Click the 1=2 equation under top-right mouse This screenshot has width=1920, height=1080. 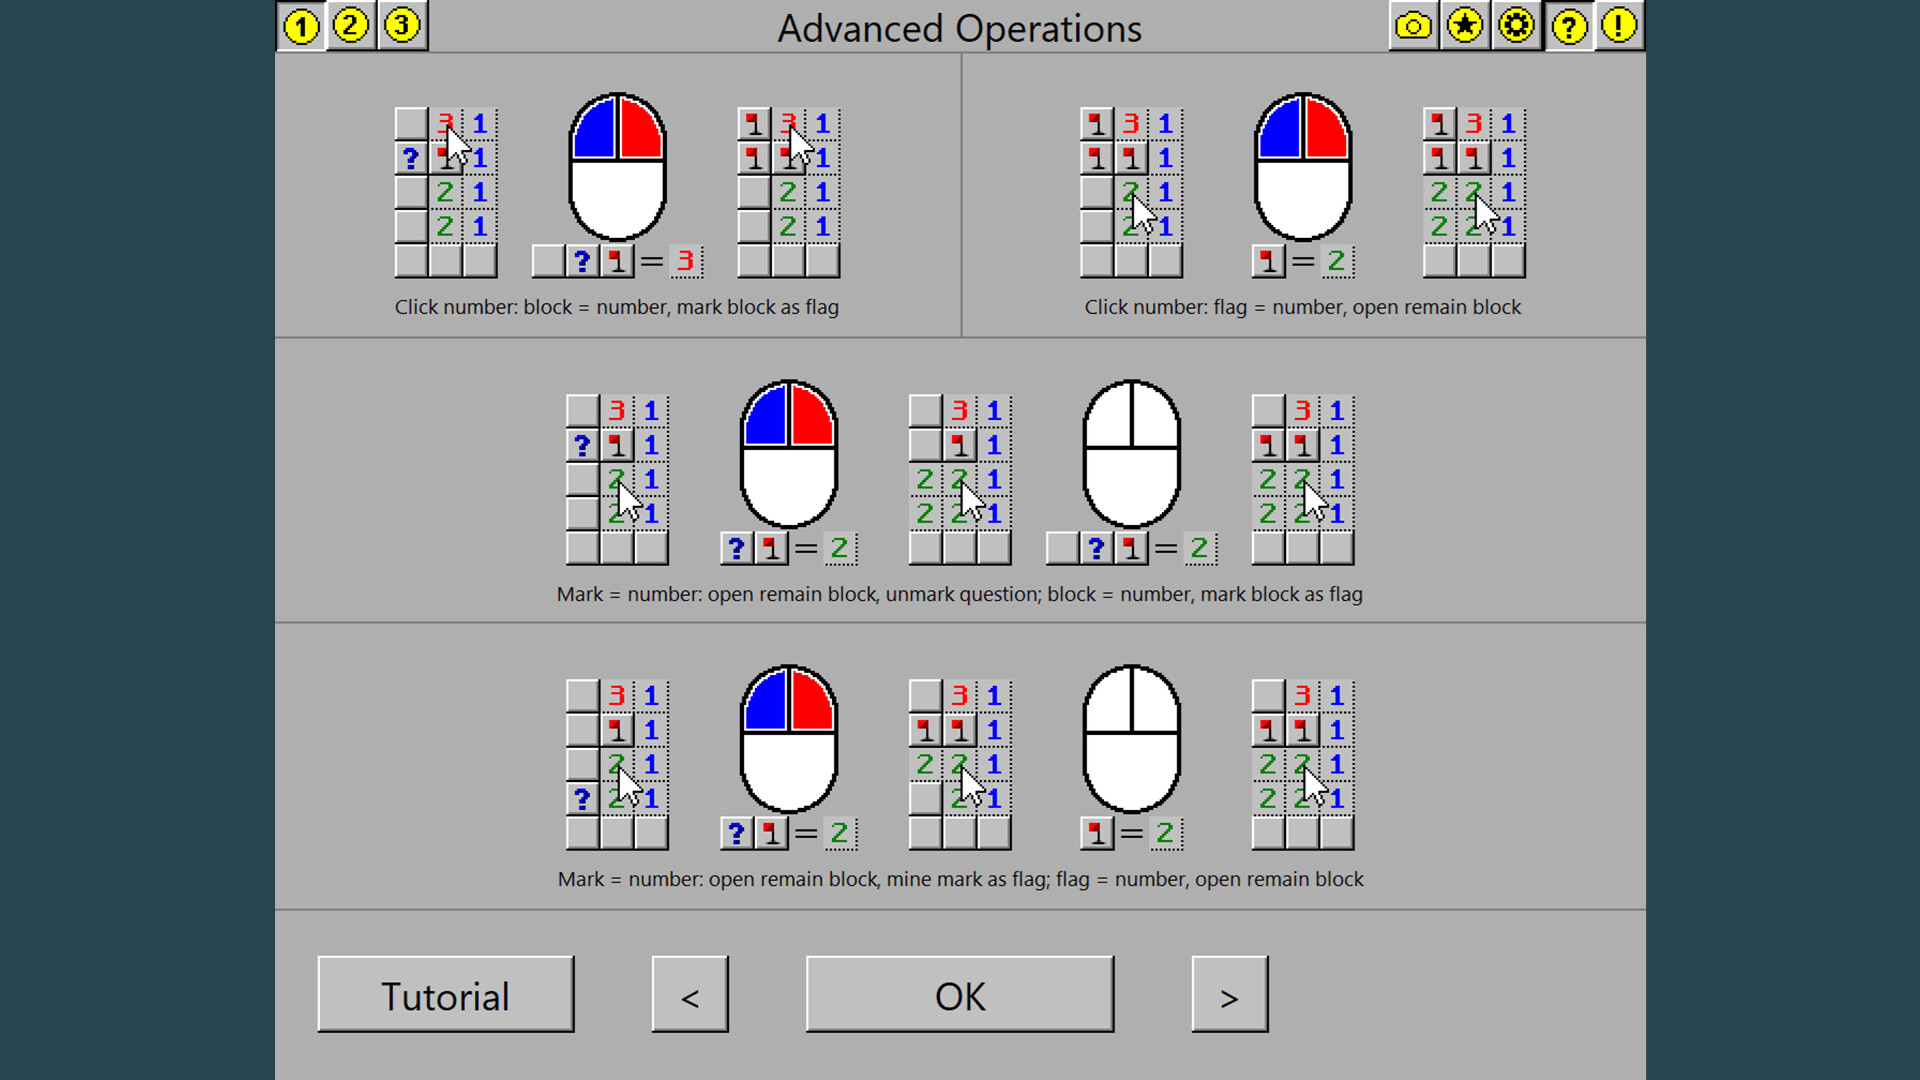1303,260
